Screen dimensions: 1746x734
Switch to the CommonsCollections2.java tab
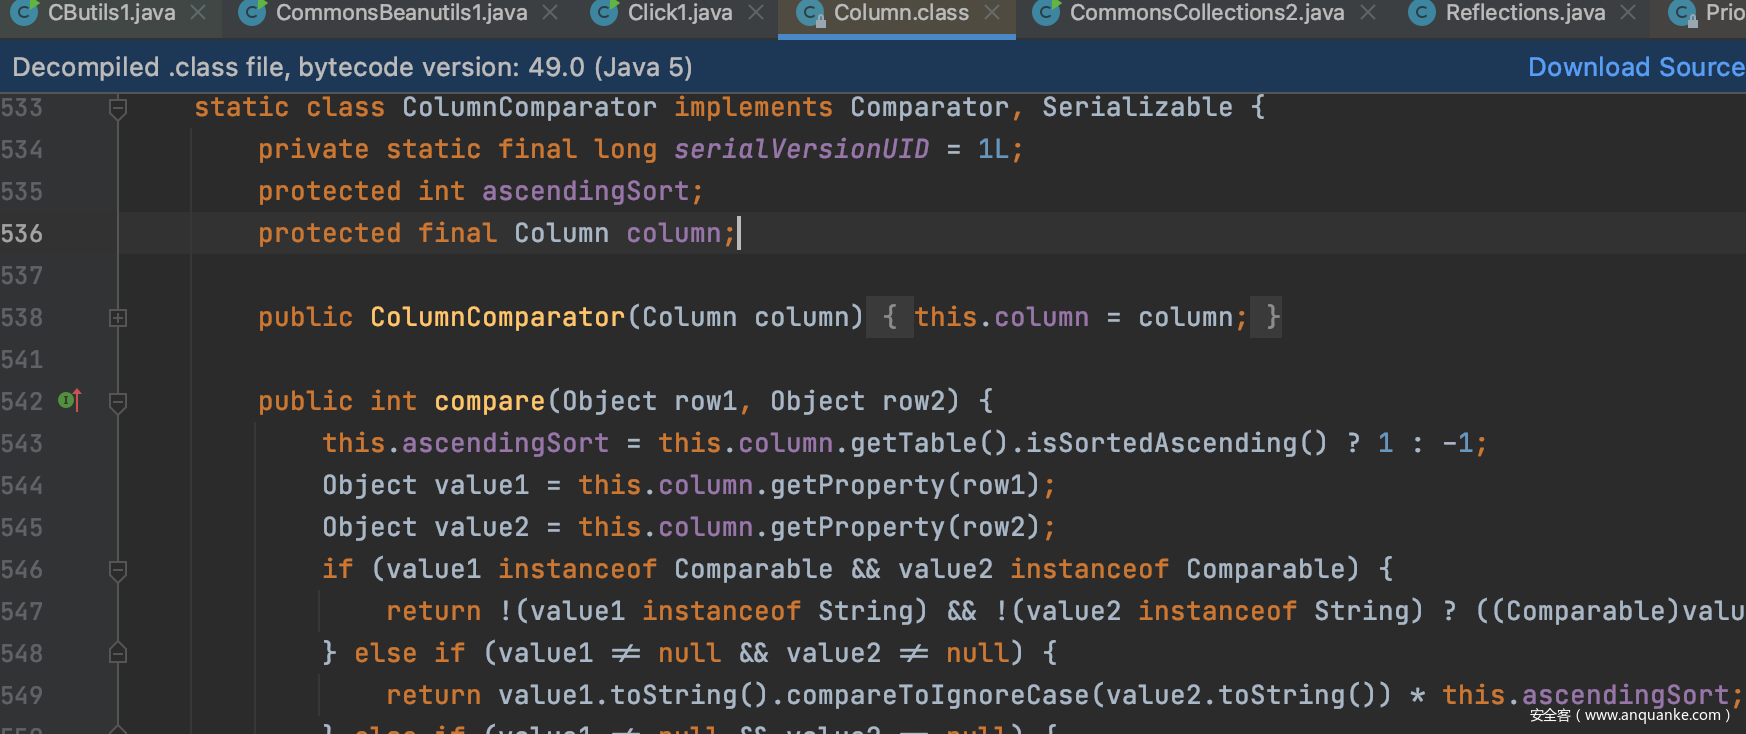coord(1206,13)
